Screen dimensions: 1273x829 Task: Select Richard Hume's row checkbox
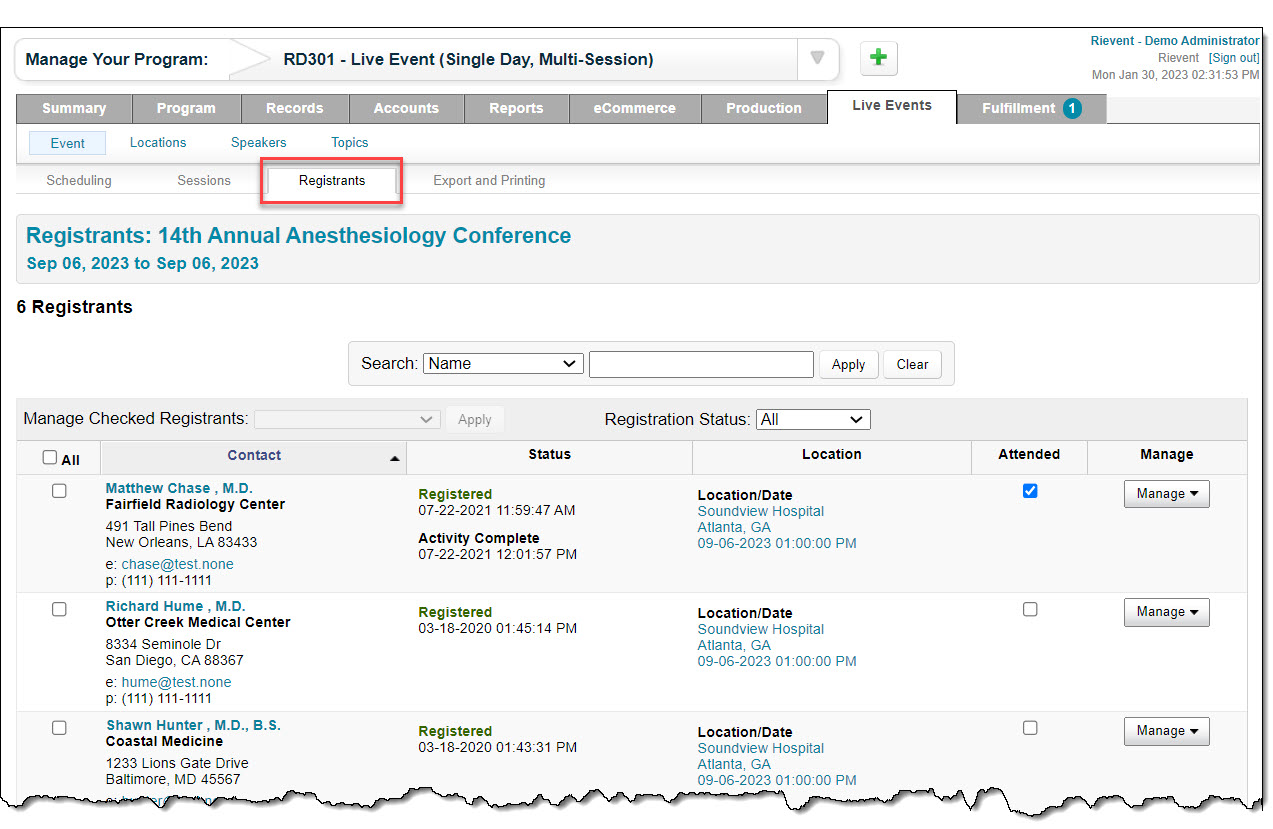pyautogui.click(x=59, y=609)
